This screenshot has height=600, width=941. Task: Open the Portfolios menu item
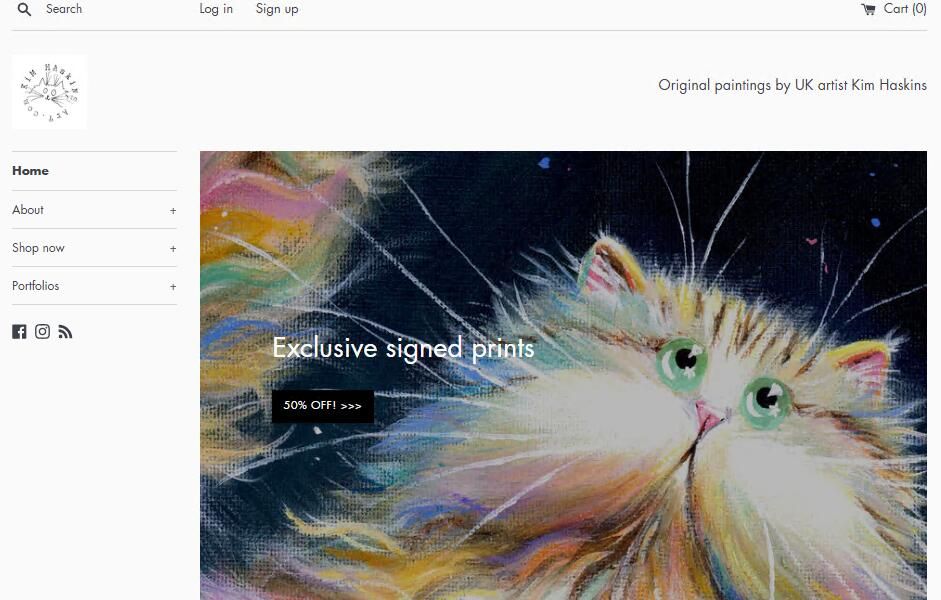(x=35, y=286)
